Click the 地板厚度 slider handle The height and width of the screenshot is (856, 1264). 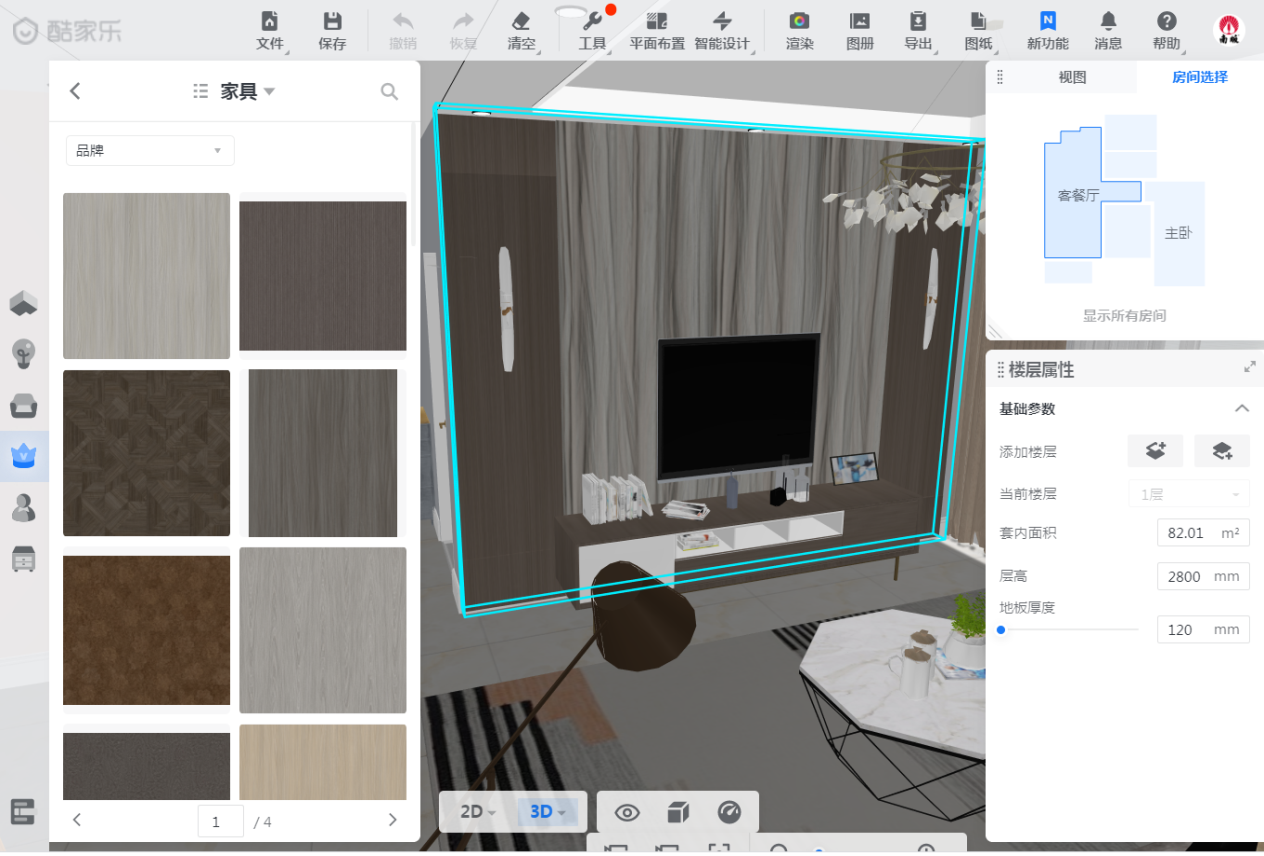(x=1001, y=630)
